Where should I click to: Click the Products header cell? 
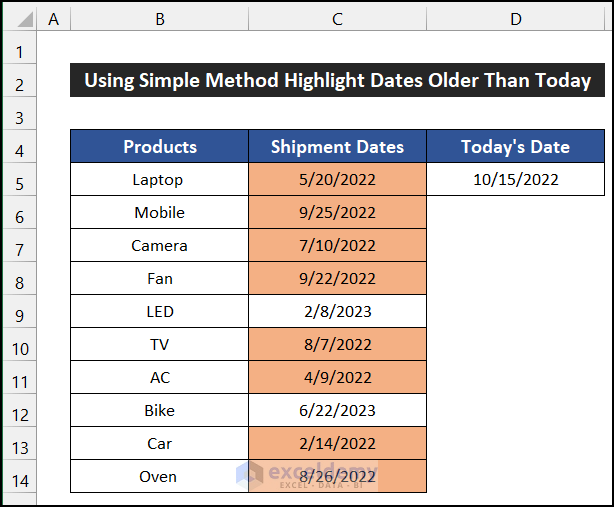click(x=159, y=147)
